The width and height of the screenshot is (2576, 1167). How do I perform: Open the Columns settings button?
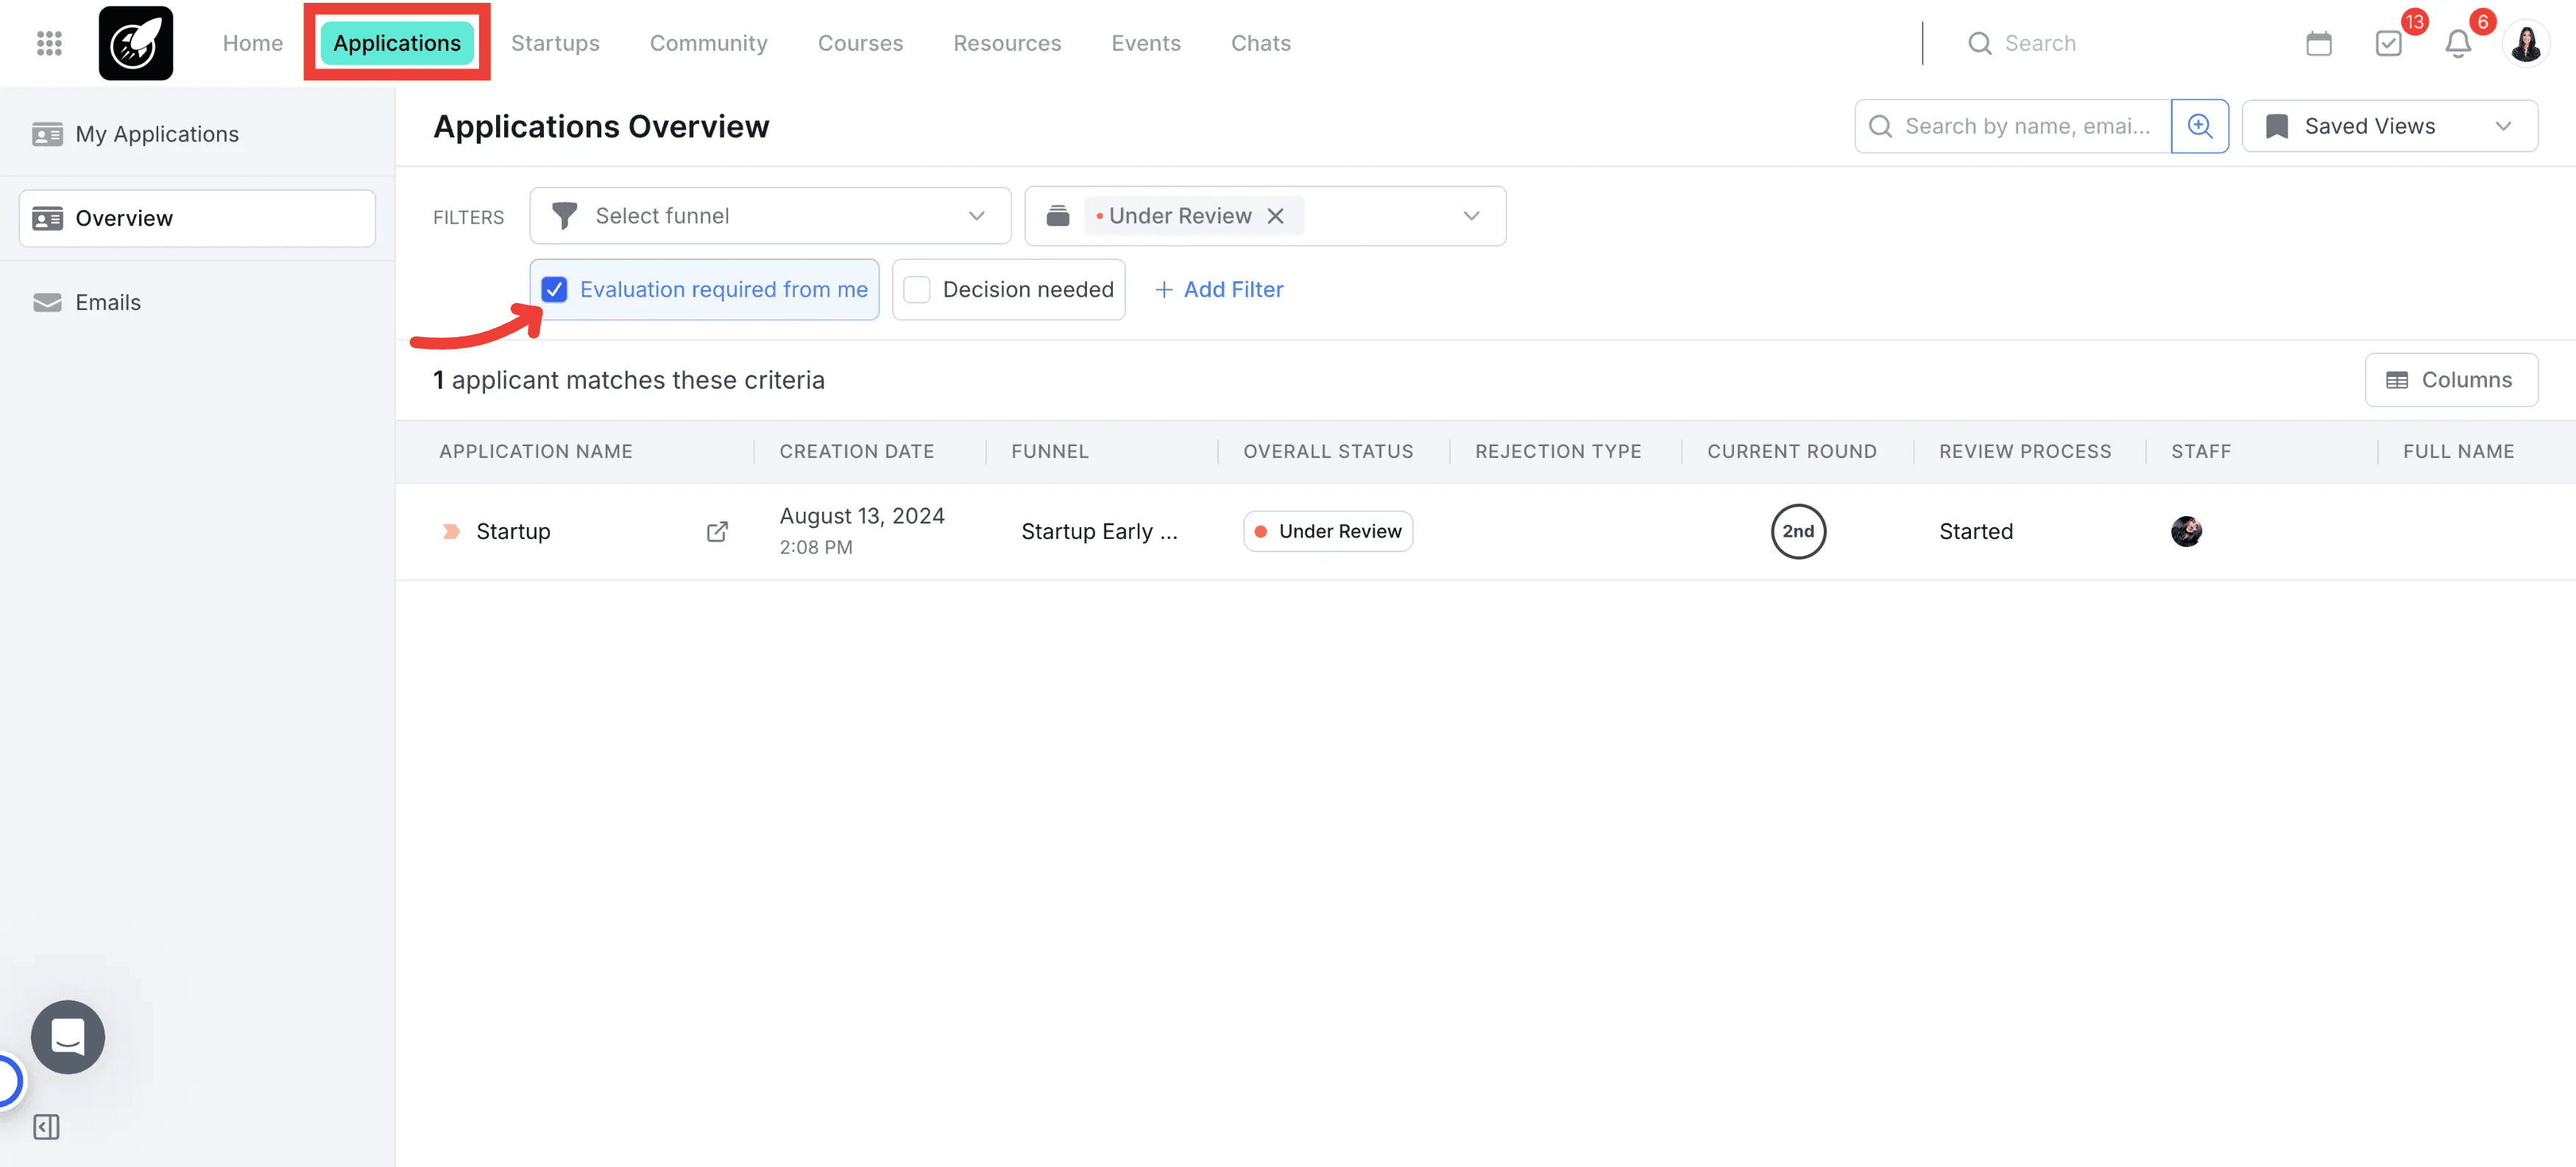(x=2451, y=380)
